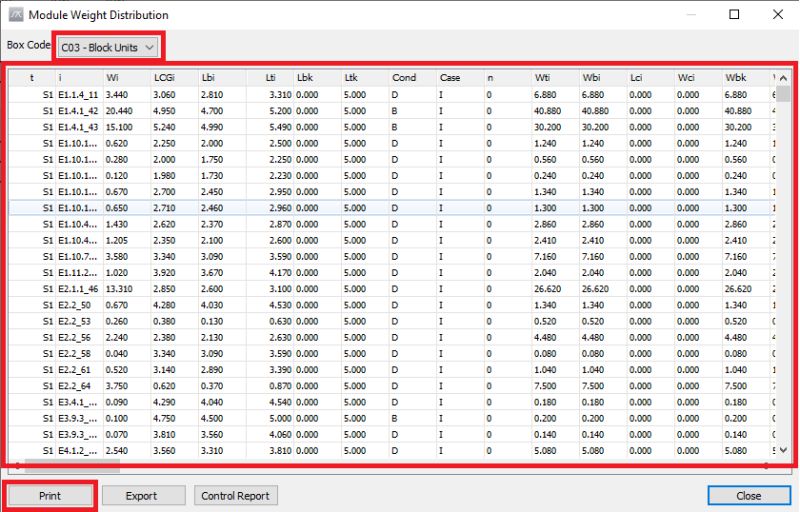Select row E2.2_58
This screenshot has height=512, width=800.
click(392, 353)
